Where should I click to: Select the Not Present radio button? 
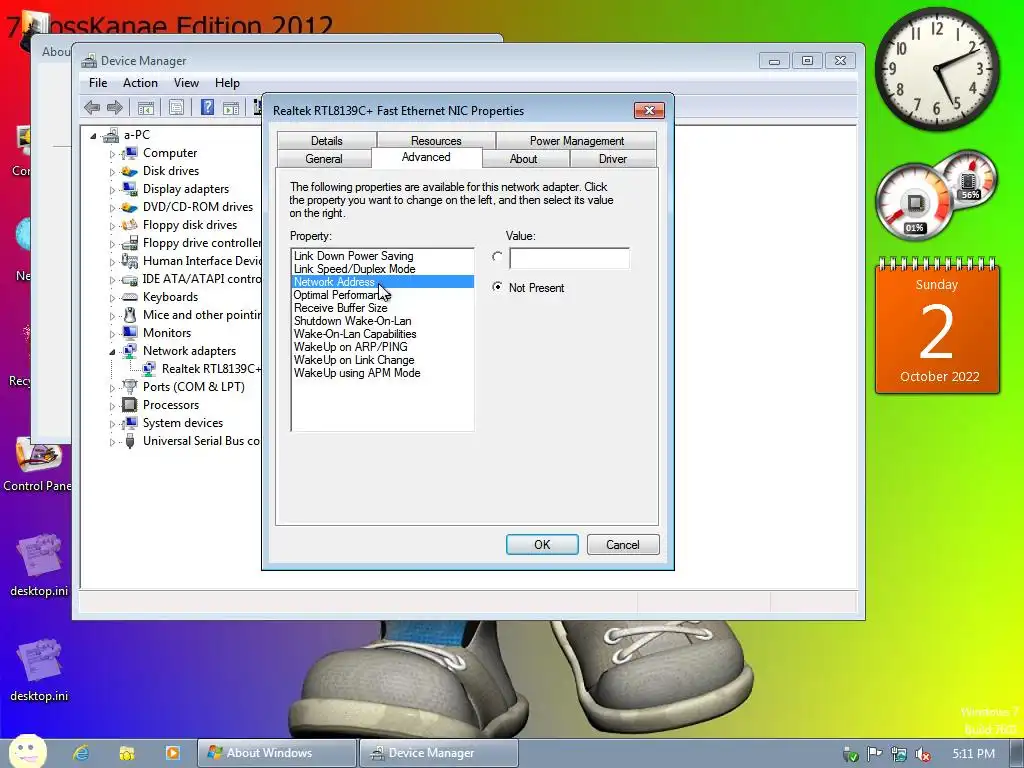pyautogui.click(x=498, y=287)
